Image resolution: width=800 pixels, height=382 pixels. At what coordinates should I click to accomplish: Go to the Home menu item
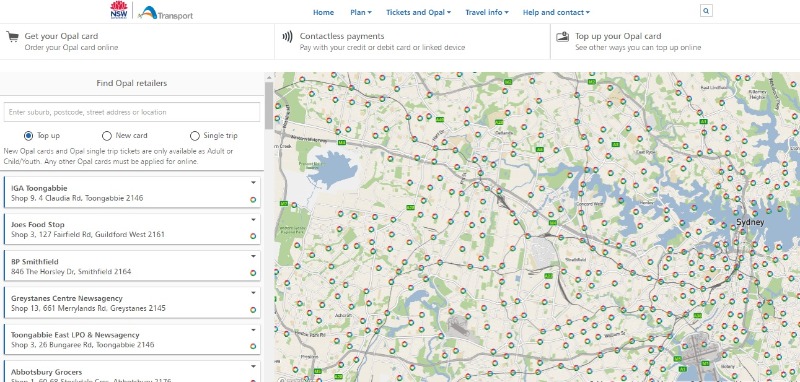(x=323, y=12)
